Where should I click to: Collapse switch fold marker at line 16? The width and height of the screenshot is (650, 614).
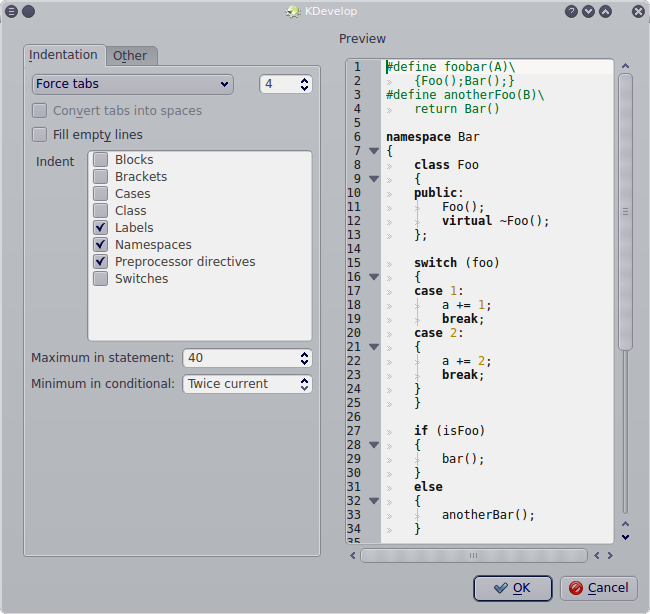point(374,277)
